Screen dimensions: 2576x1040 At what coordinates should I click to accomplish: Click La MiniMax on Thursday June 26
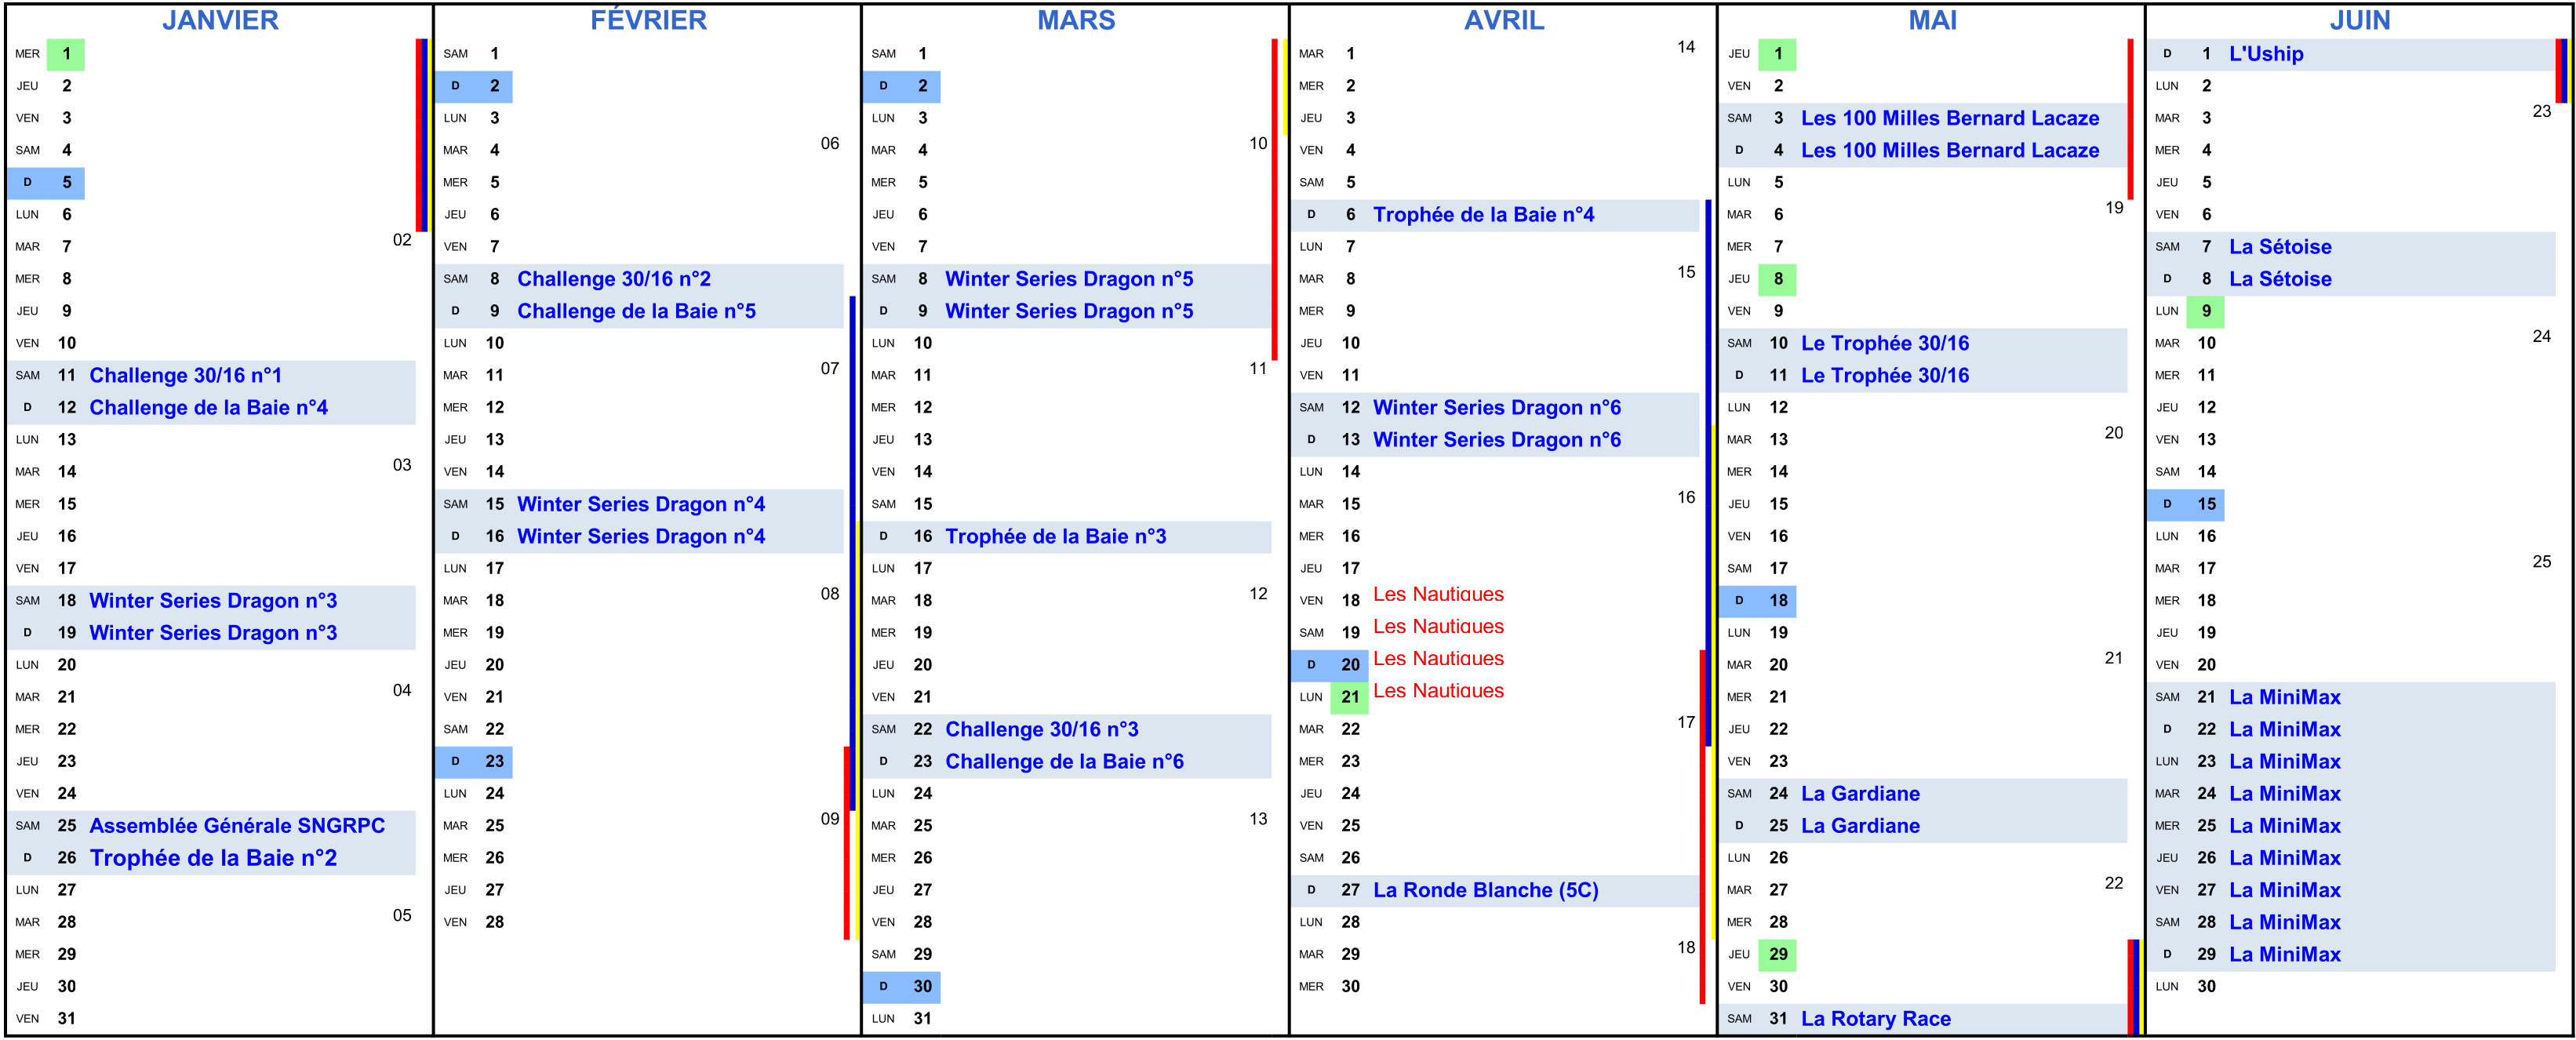tap(2285, 858)
